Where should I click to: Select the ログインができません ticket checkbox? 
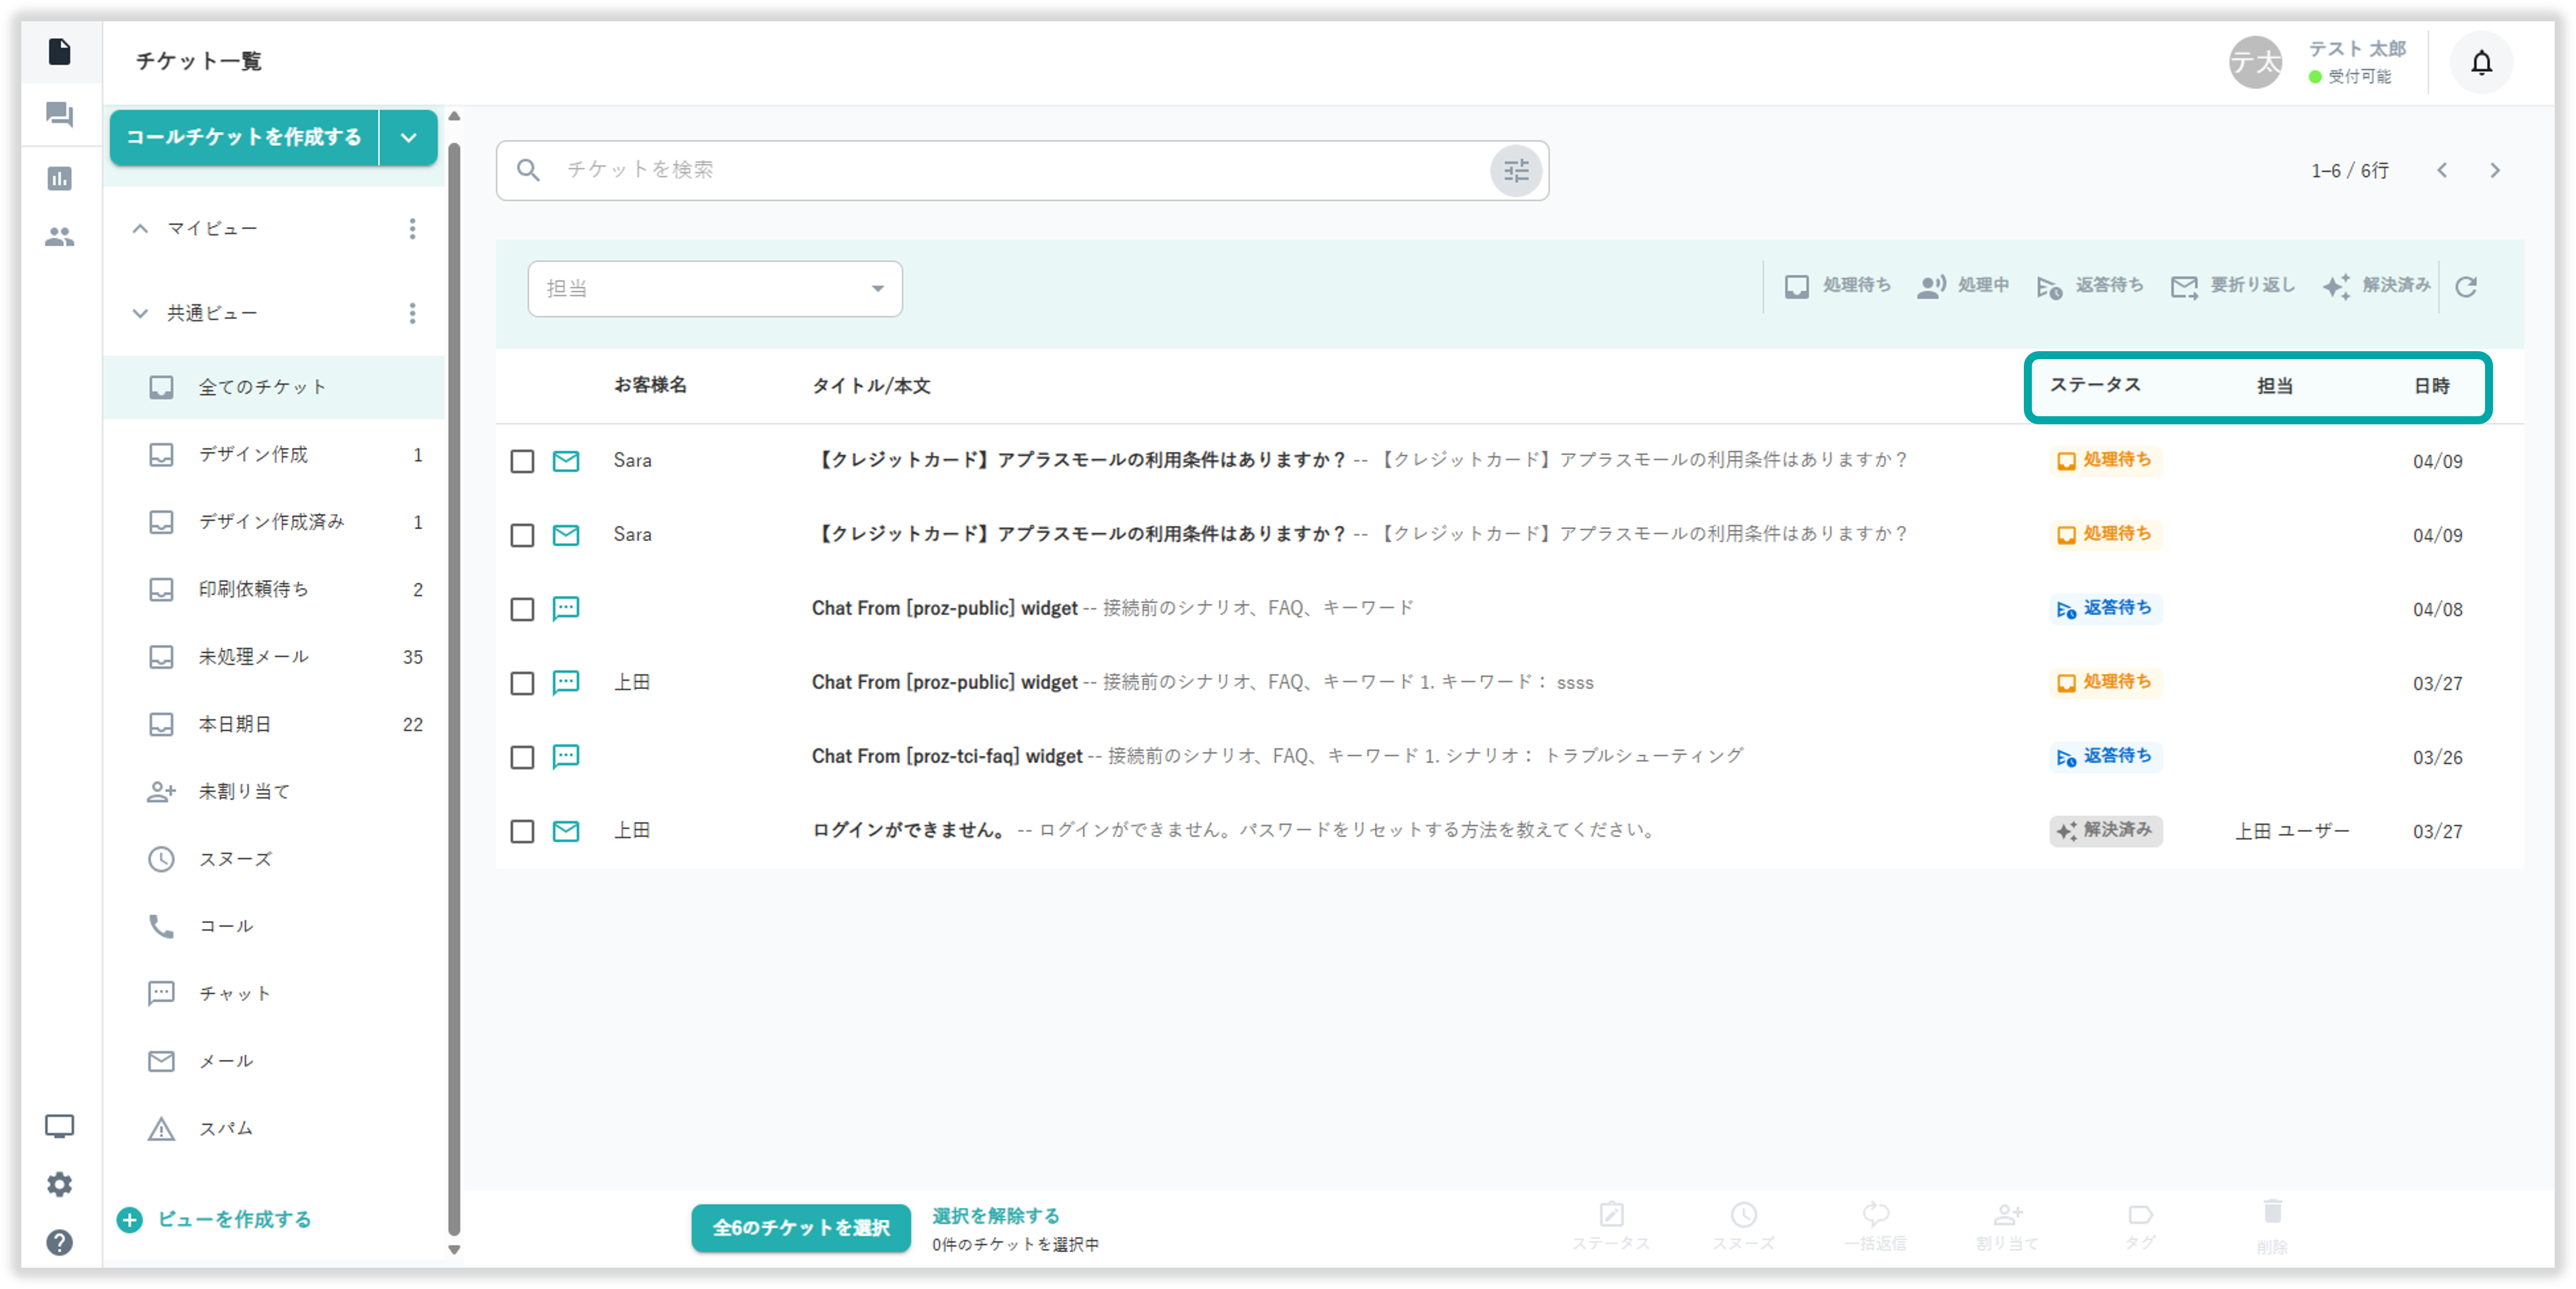[522, 831]
